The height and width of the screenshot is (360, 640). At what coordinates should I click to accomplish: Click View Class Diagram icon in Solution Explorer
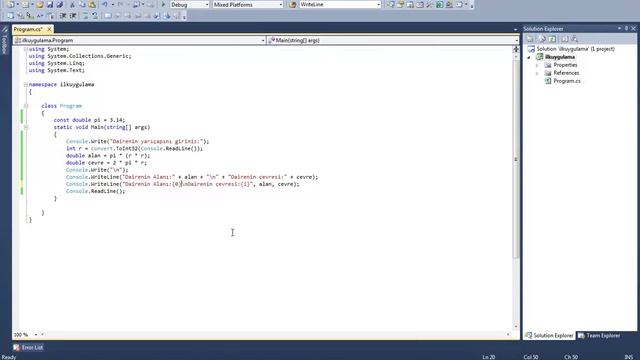click(574, 39)
